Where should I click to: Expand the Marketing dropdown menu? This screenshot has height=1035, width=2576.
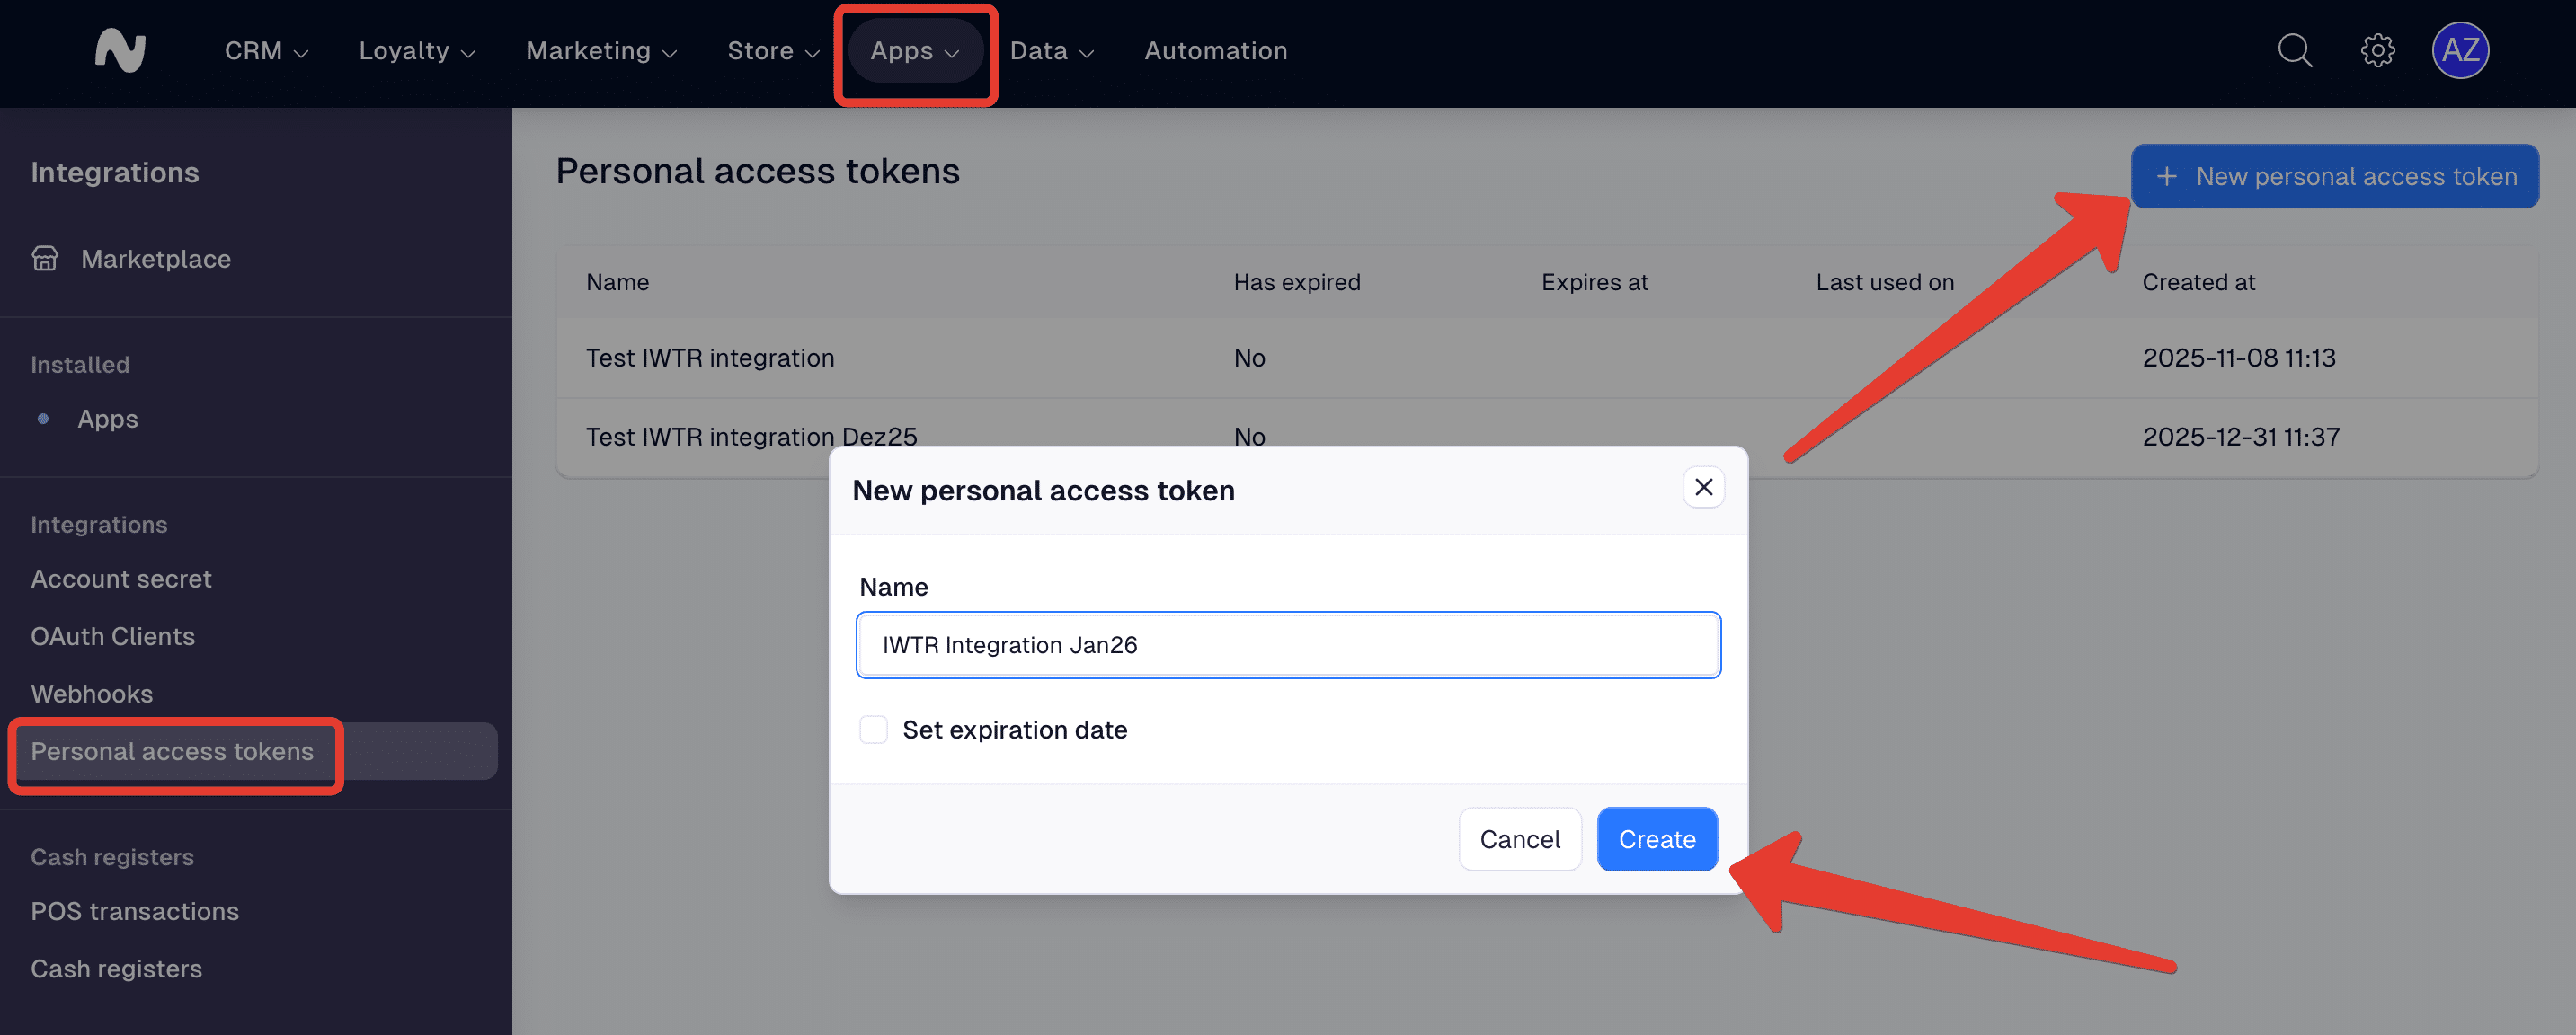[x=601, y=51]
